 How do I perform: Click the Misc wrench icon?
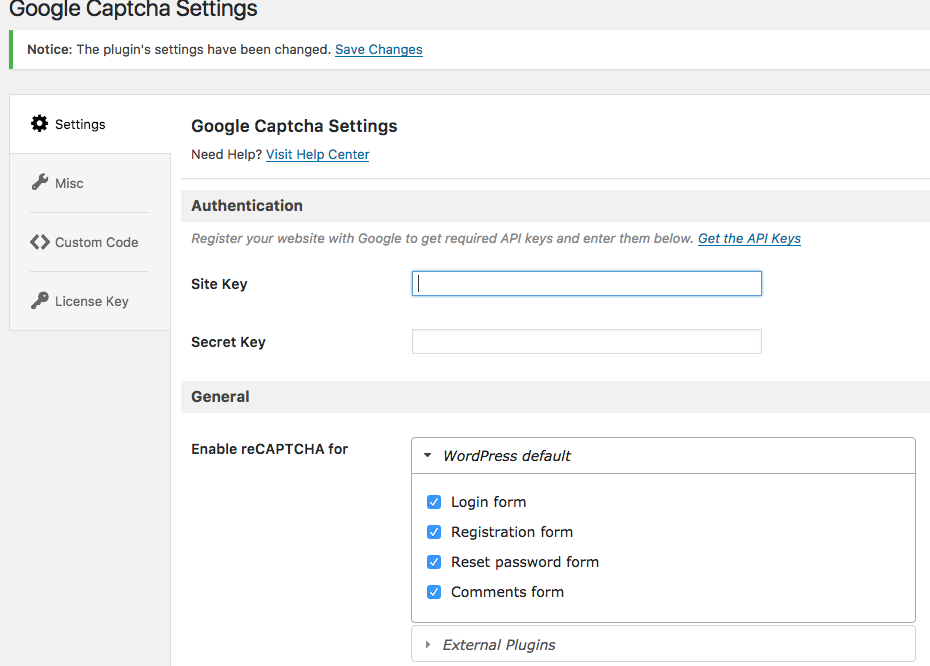(39, 182)
